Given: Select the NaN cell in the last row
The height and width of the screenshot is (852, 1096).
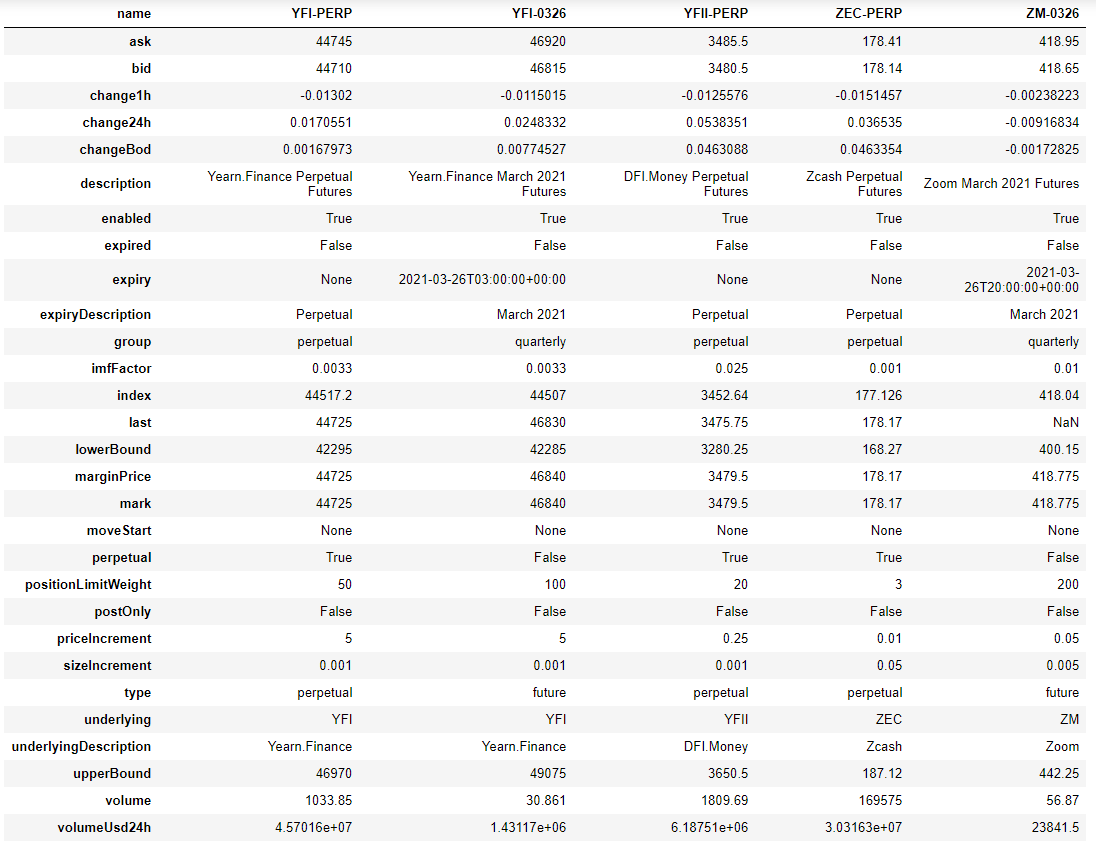Looking at the screenshot, I should [1065, 423].
